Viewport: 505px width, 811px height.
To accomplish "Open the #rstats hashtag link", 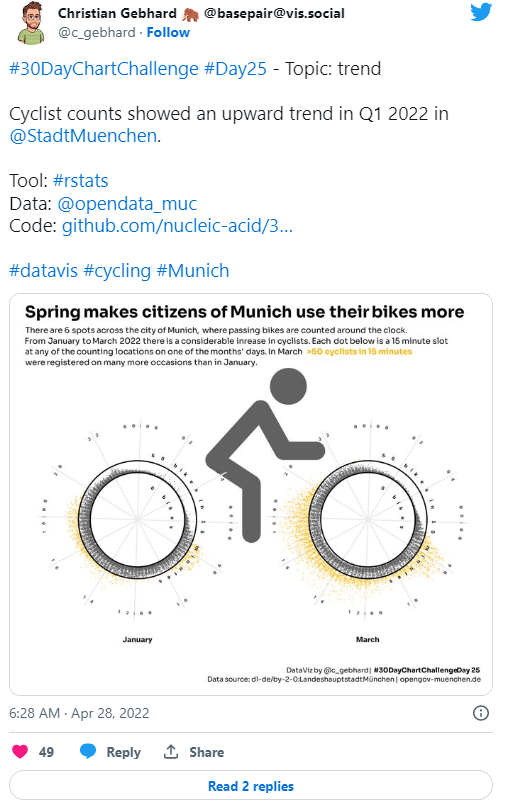I will [80, 181].
